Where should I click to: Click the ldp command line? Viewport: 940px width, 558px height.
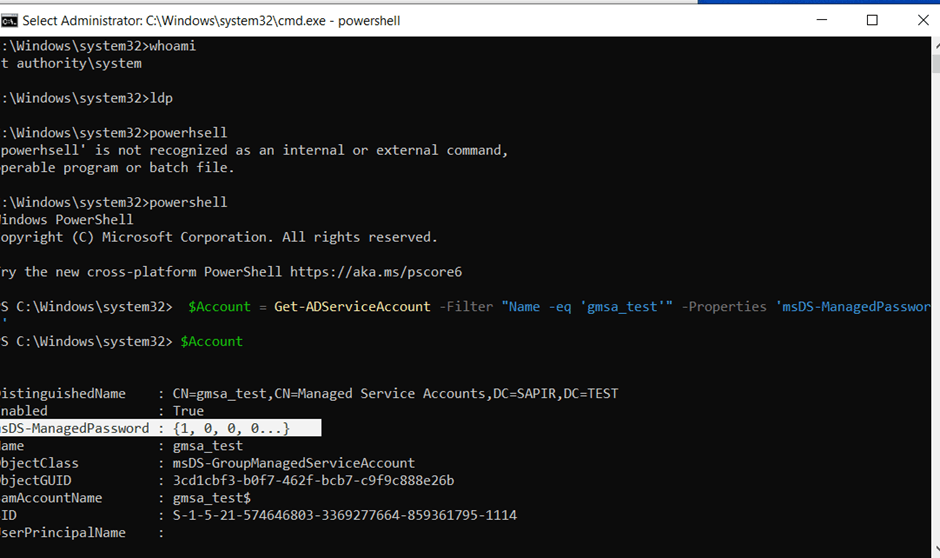(160, 98)
